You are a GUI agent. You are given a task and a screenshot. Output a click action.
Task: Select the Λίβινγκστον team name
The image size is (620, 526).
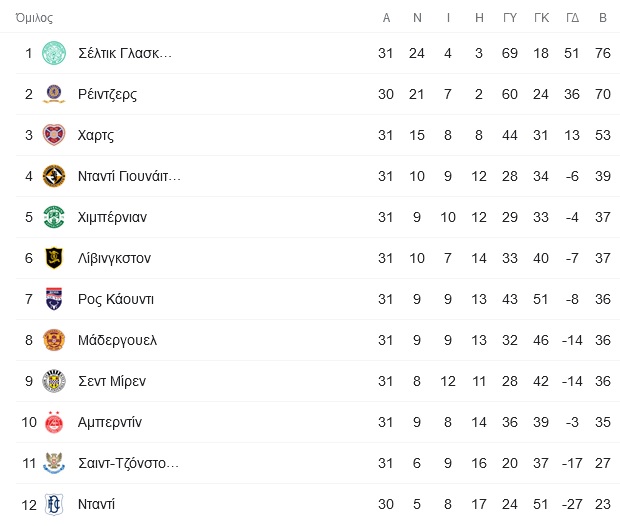coord(114,258)
